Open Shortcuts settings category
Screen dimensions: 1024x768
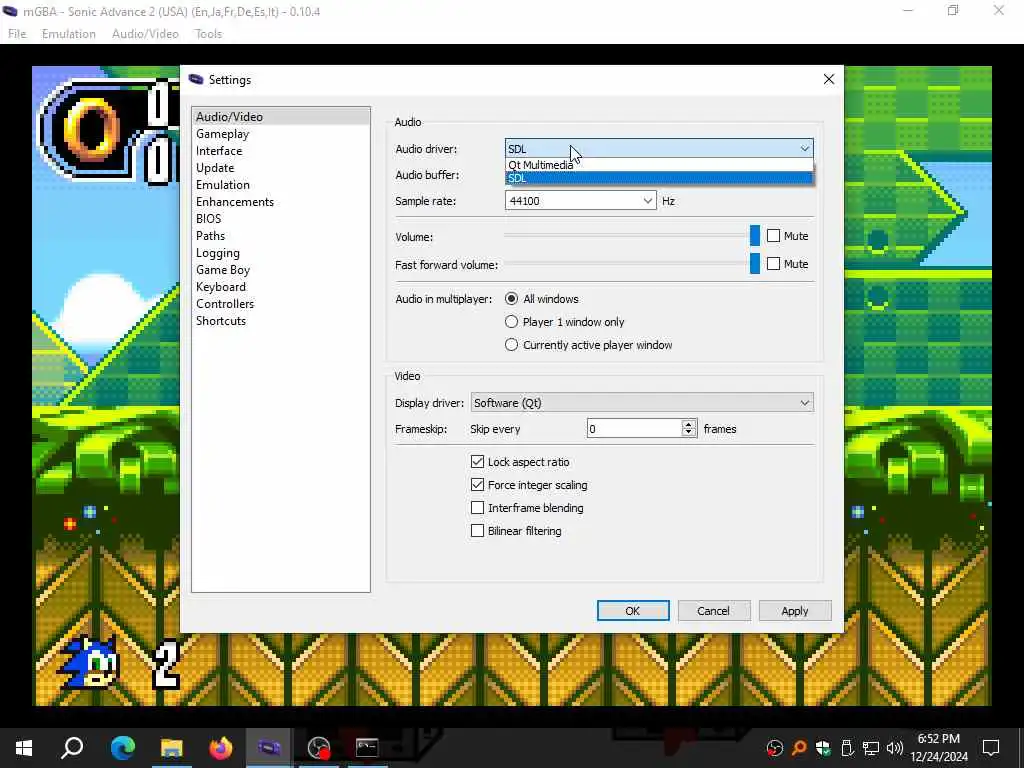[x=281, y=320]
